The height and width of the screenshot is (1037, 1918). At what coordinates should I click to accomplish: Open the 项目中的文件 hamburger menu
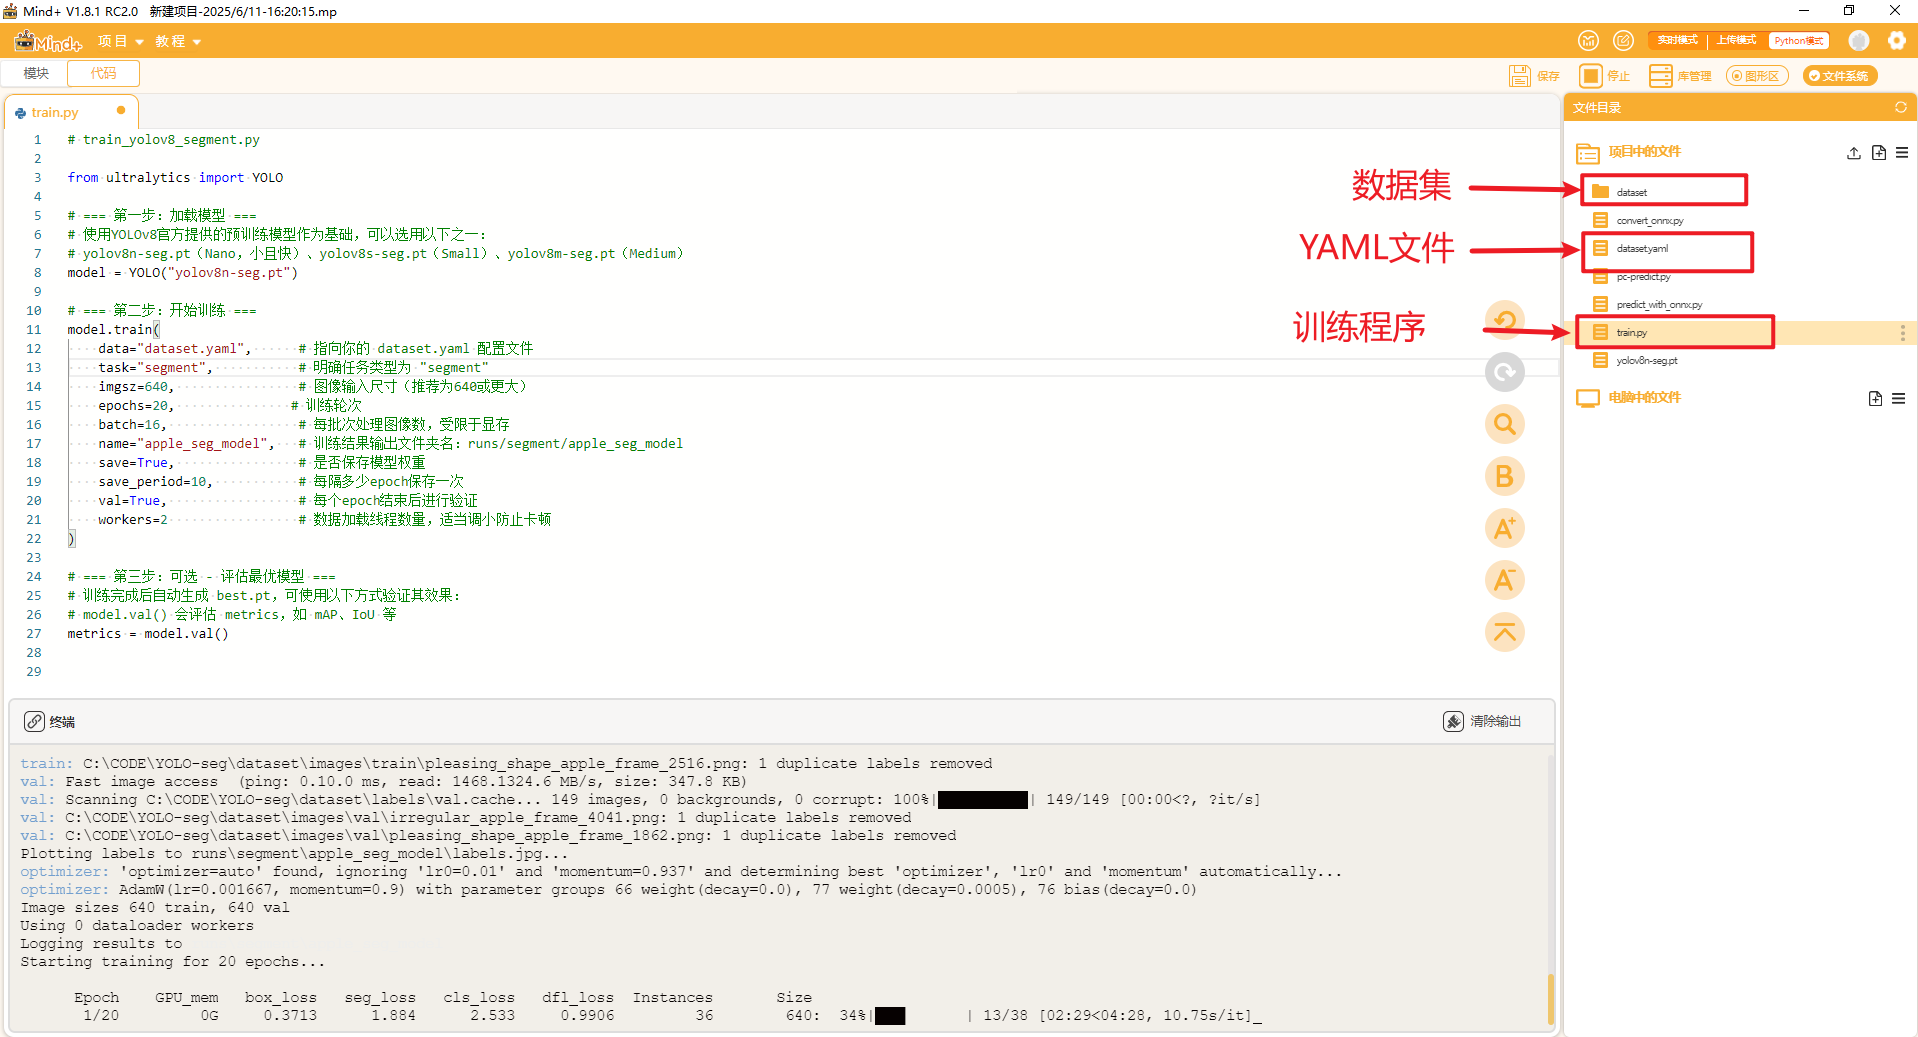point(1901,153)
